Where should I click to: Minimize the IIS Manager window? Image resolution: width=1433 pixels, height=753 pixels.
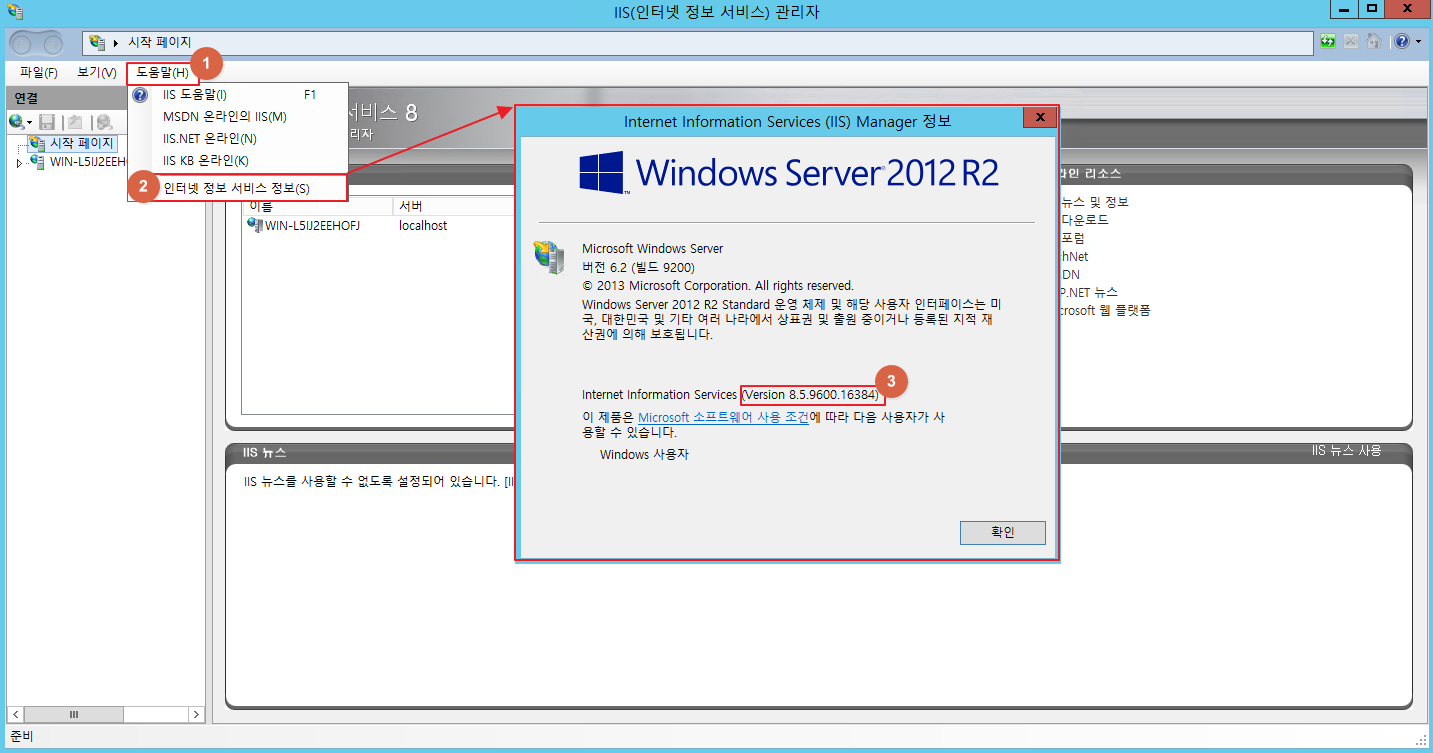(1344, 9)
